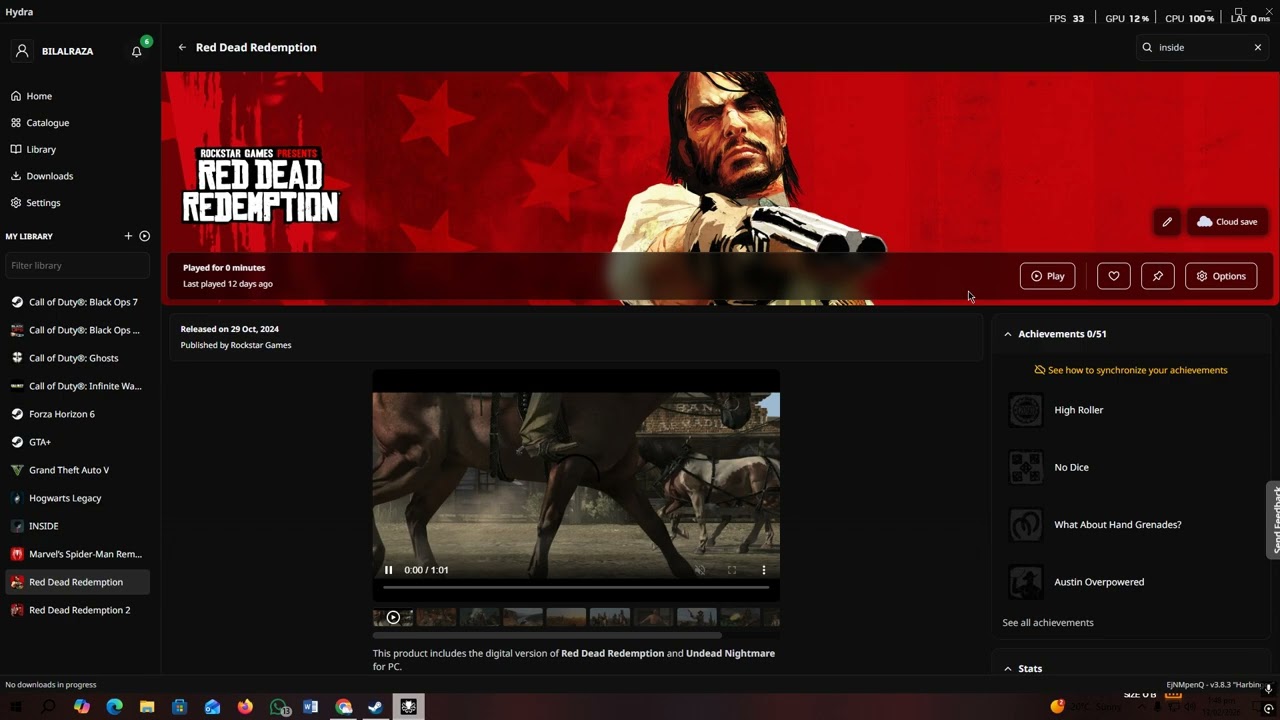Open Google Chrome from the taskbar
The image size is (1280, 720).
point(343,707)
